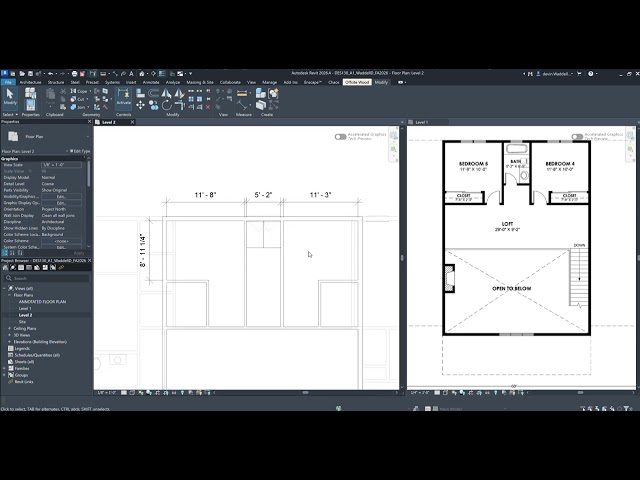Collapse the Floor Plans tree node
The height and width of the screenshot is (480, 640).
pos(9,295)
